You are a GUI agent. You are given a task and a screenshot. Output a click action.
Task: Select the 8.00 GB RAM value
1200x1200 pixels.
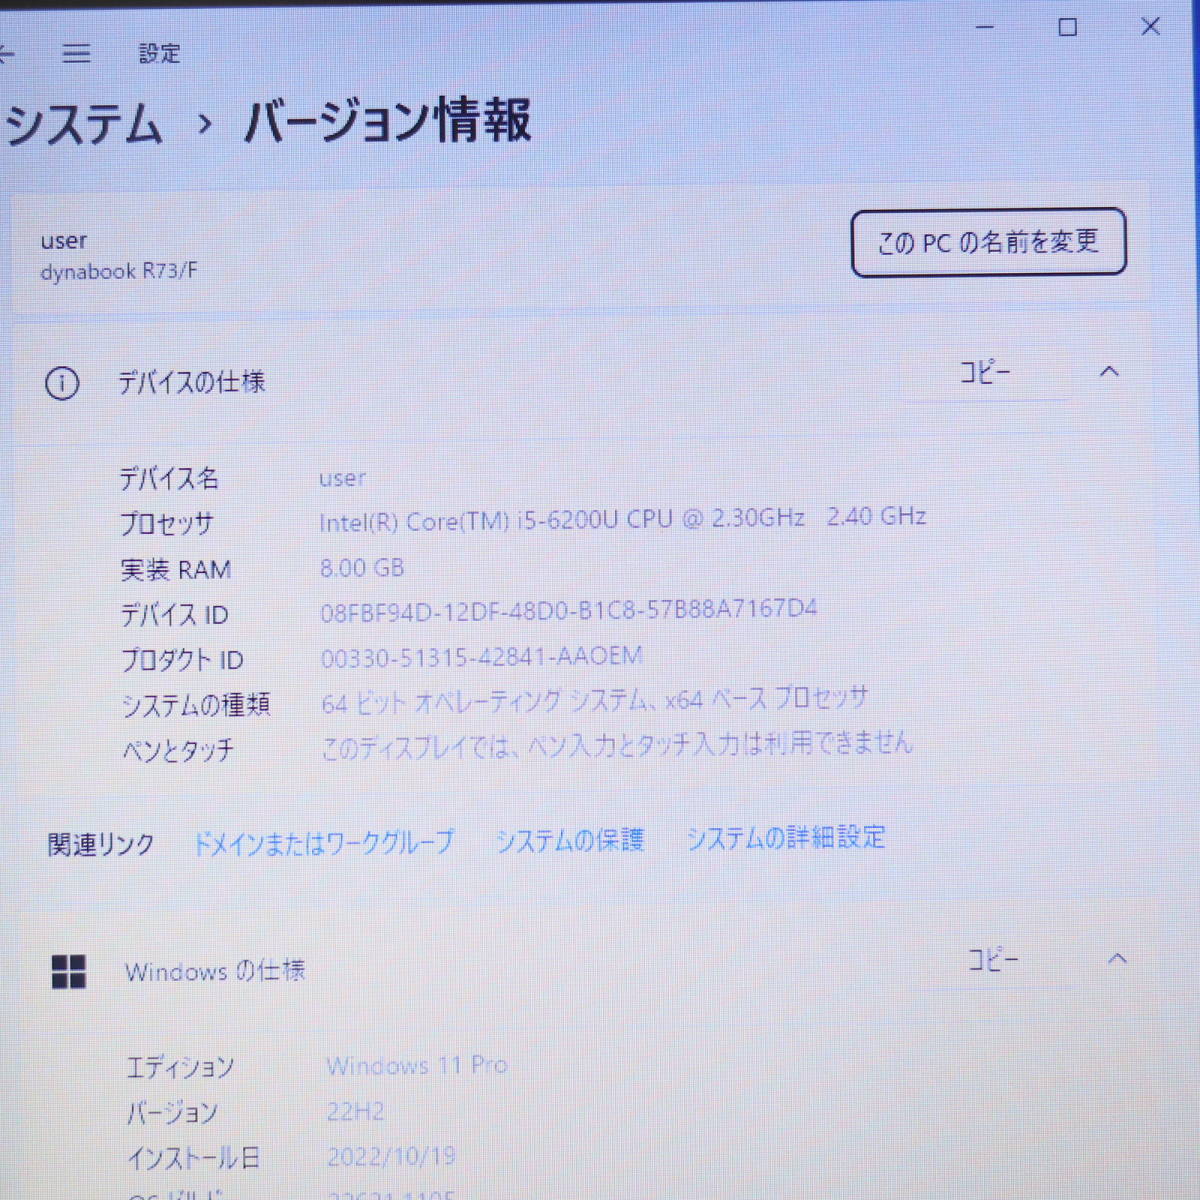click(x=362, y=568)
